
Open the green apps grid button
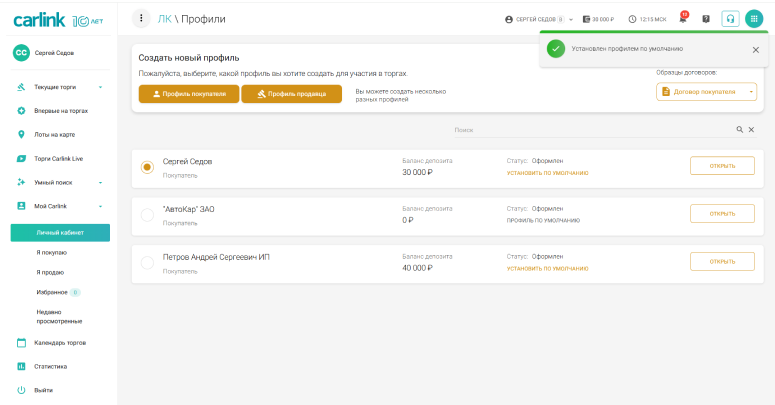753,19
